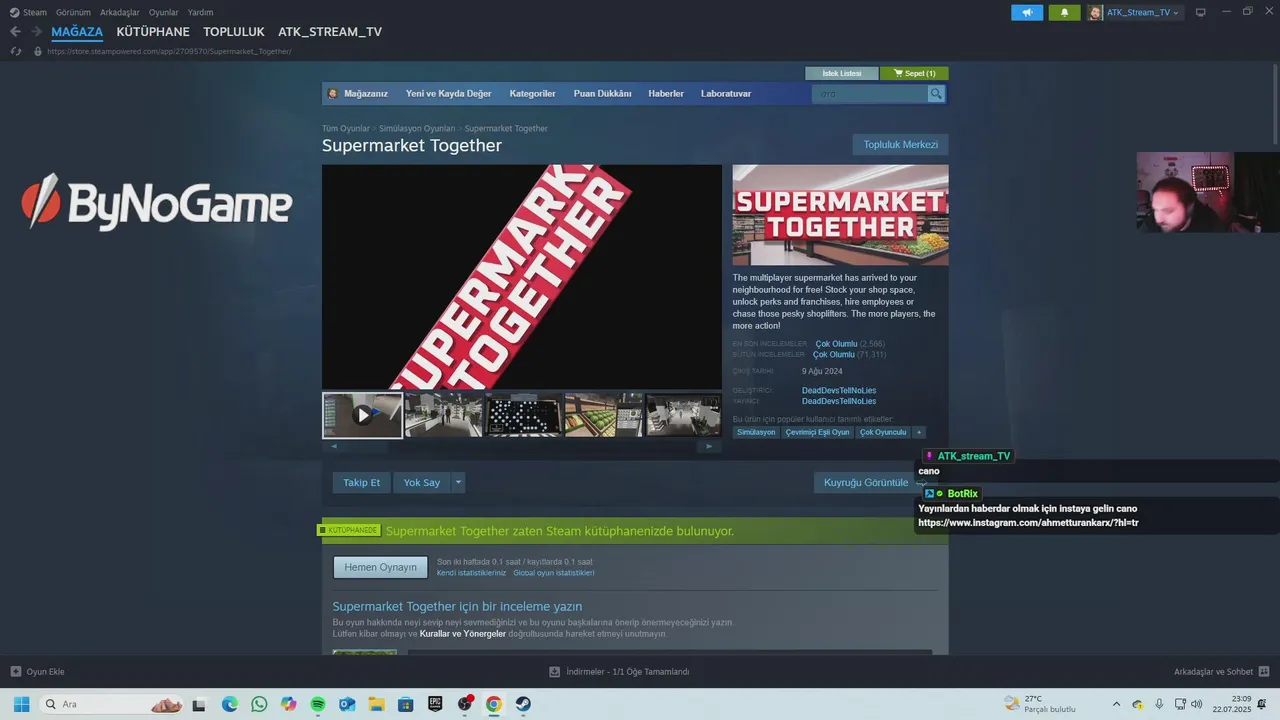1280x720 pixels.
Task: Click the Yok Say button
Action: 422,483
